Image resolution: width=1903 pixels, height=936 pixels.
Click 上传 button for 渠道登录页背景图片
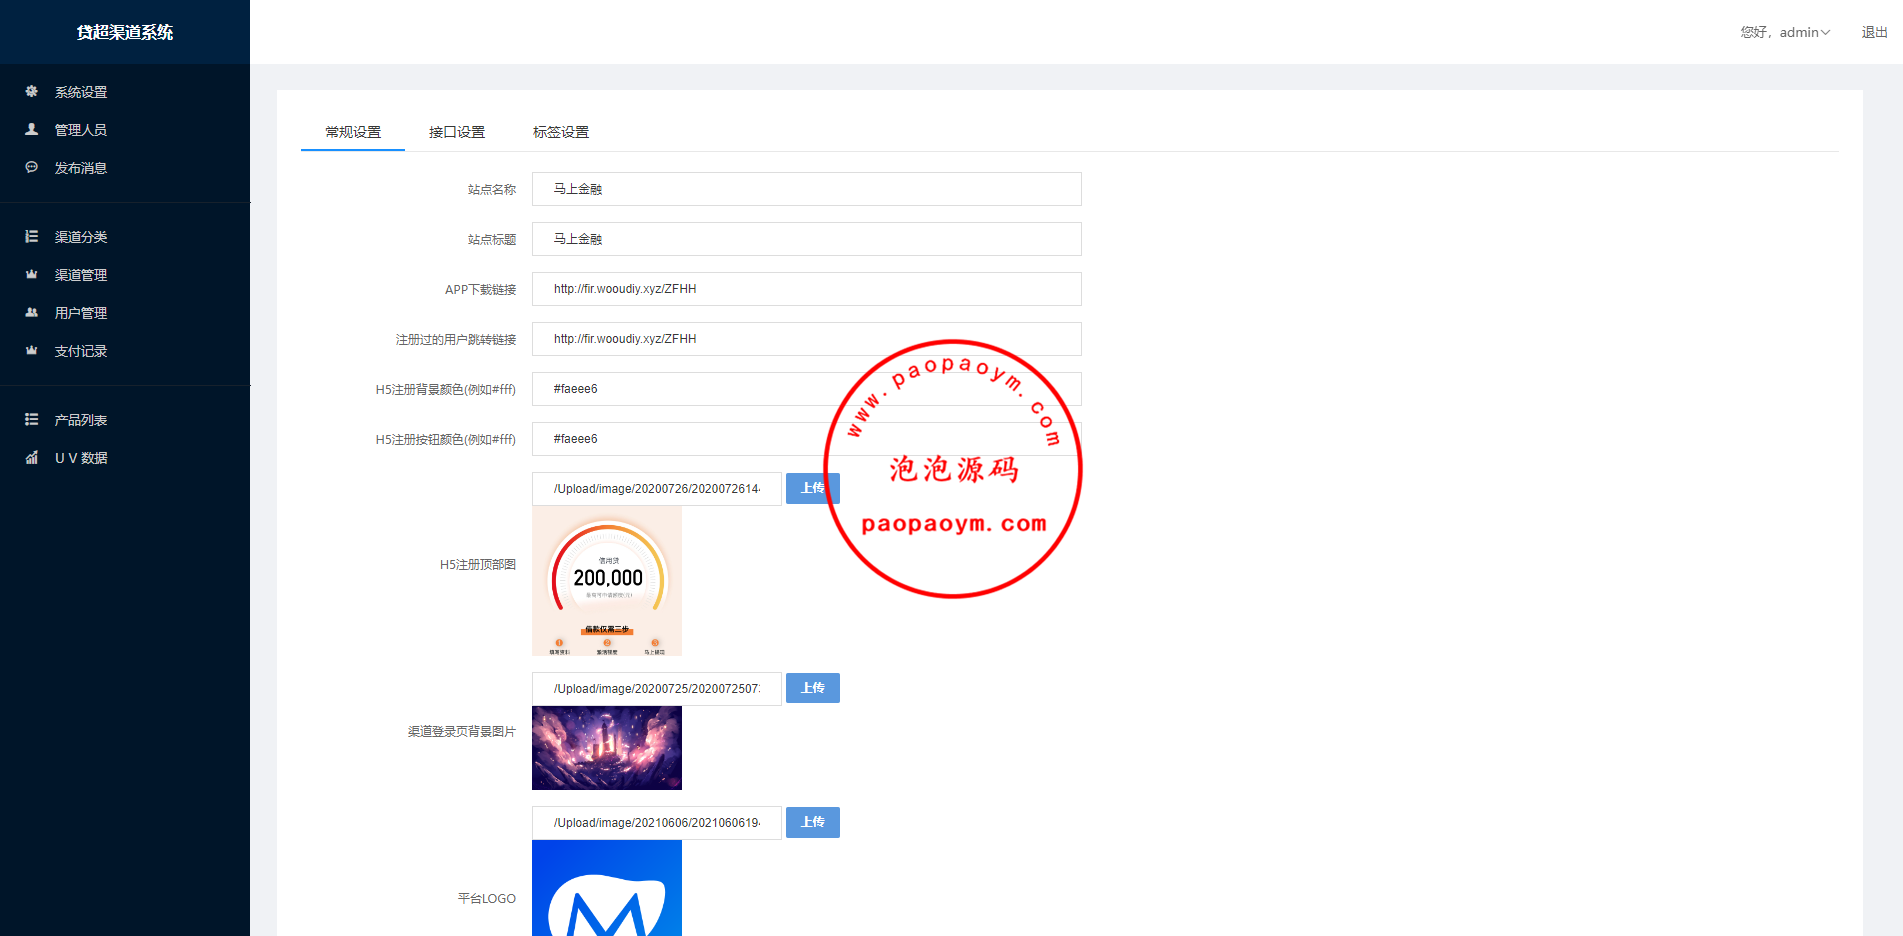[812, 688]
